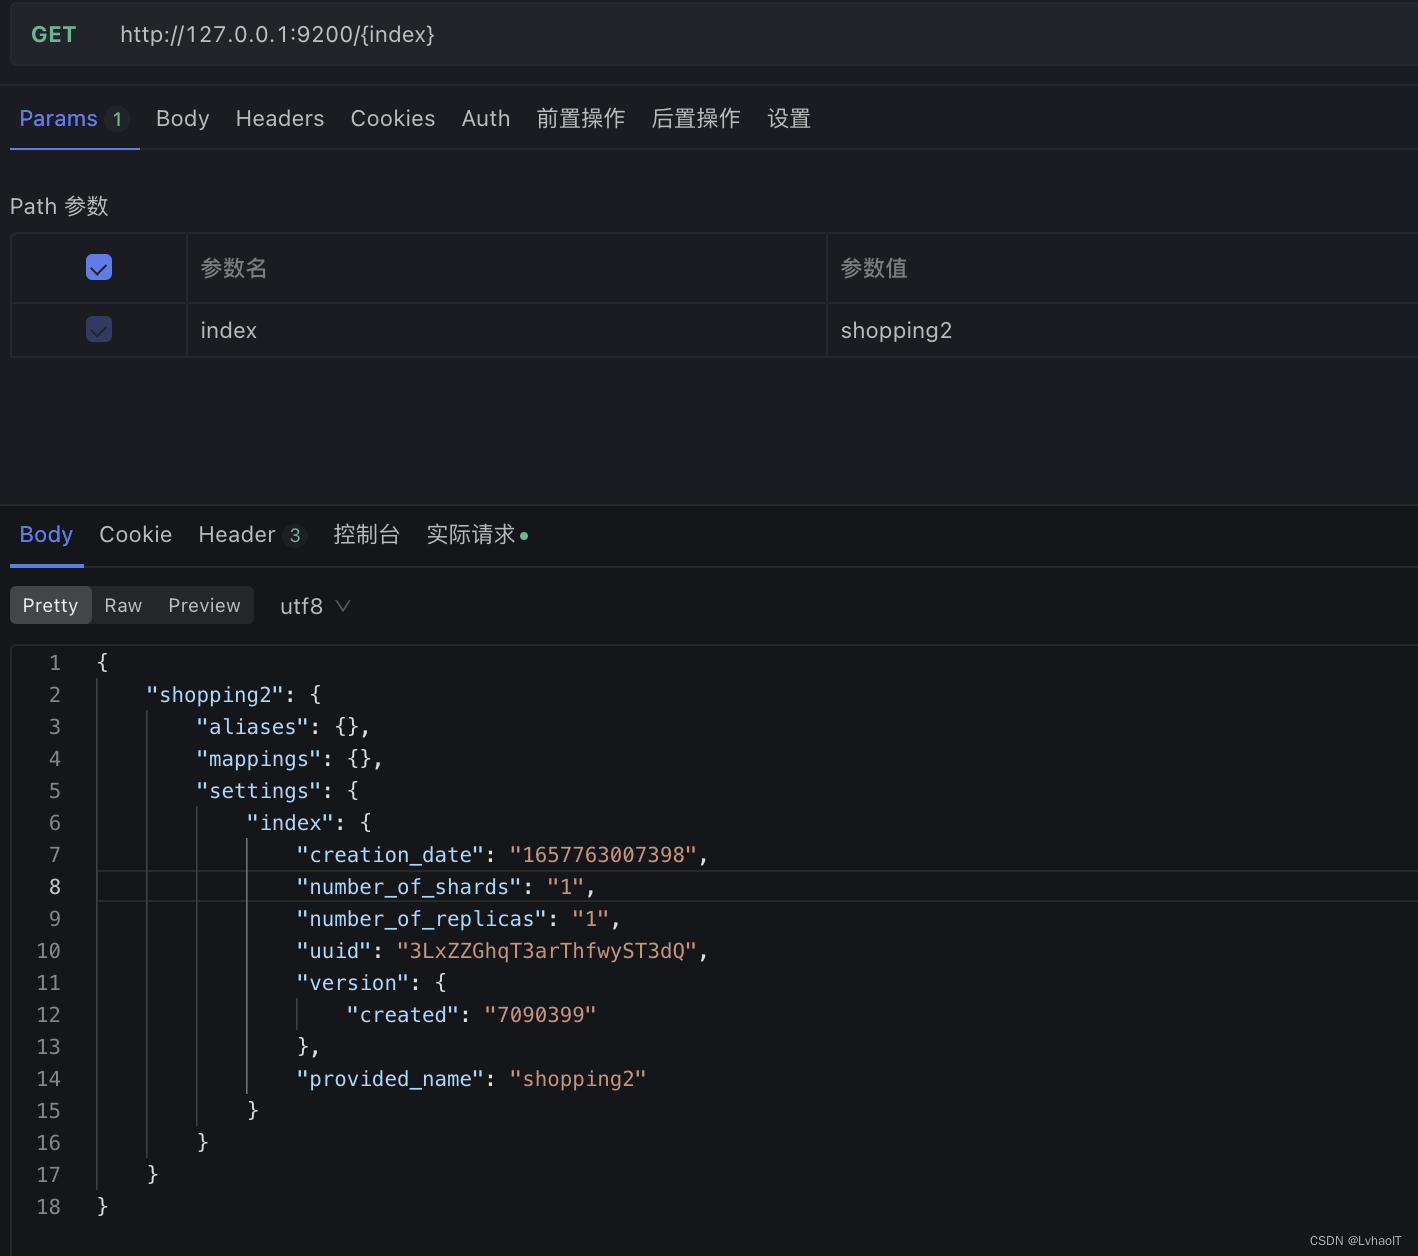Open the response Header tab
1418x1256 pixels.
252,535
